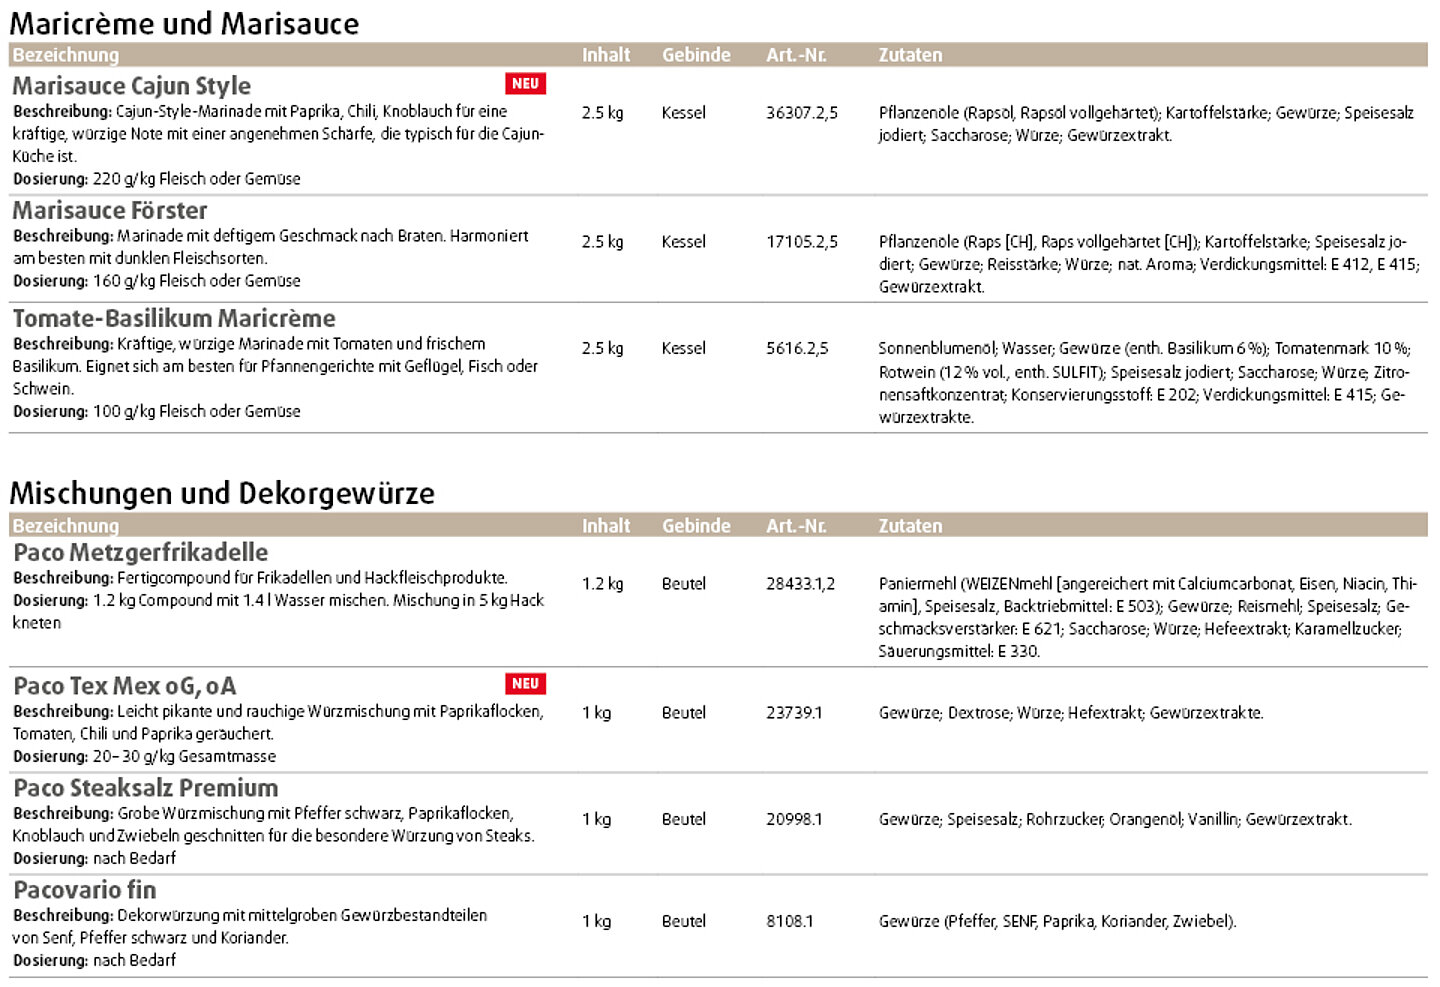
Task: Click the dosage line 20–30 g/kg Gesamtmasse
Action: pos(145,757)
